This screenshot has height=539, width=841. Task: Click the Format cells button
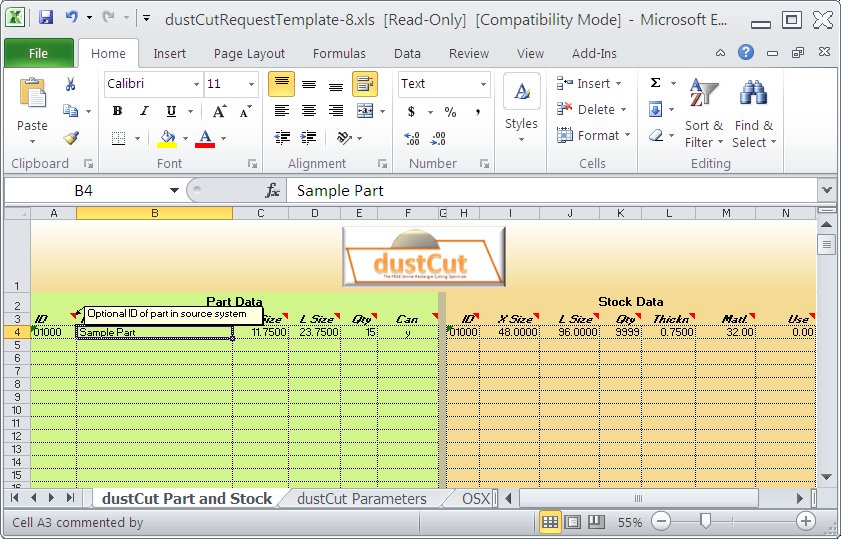tap(594, 135)
